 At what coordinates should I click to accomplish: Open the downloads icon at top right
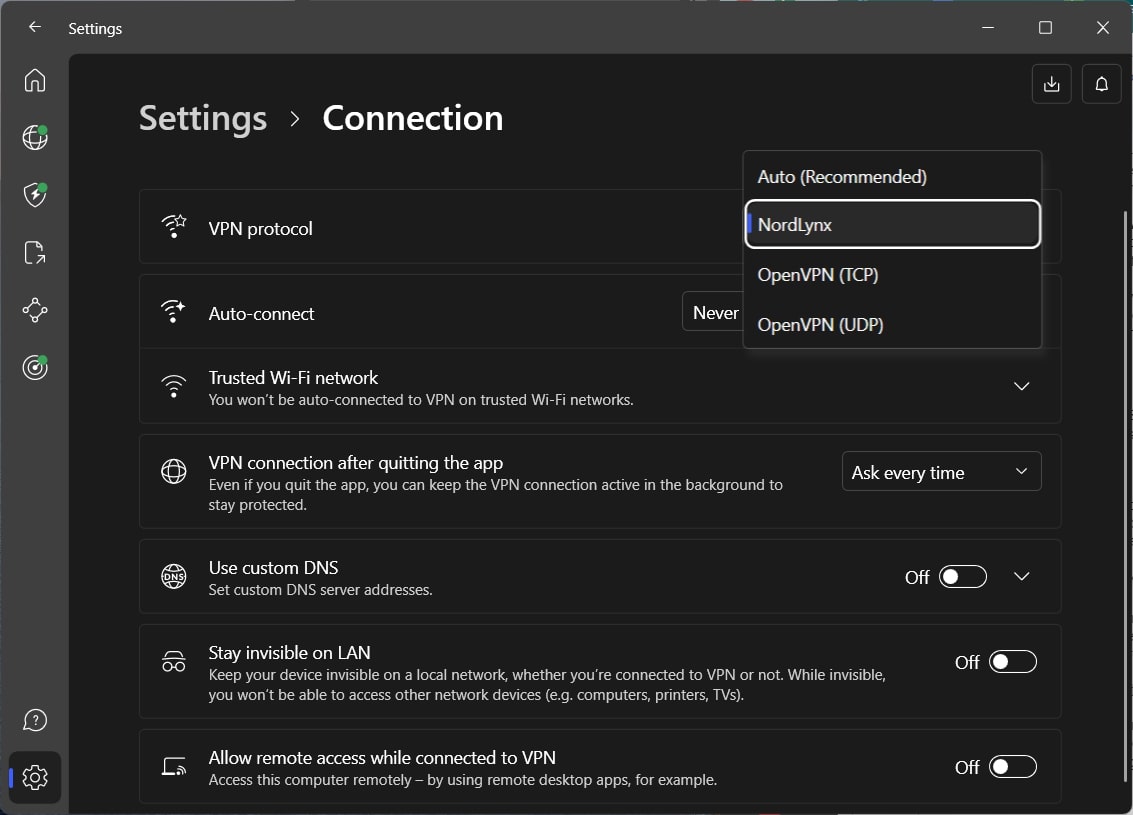click(x=1051, y=84)
